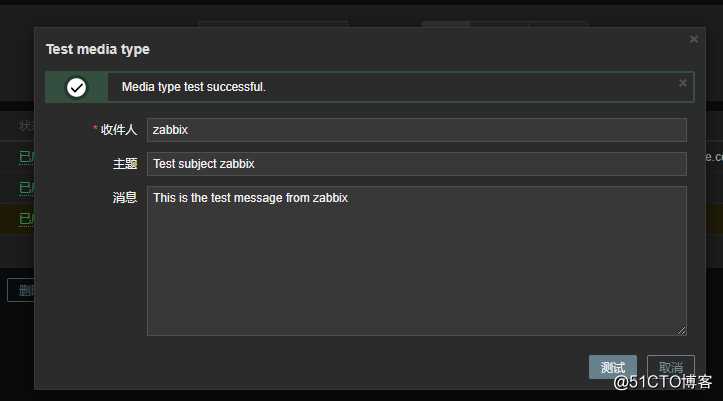
Task: Click the 消息 field label
Action: point(125,198)
